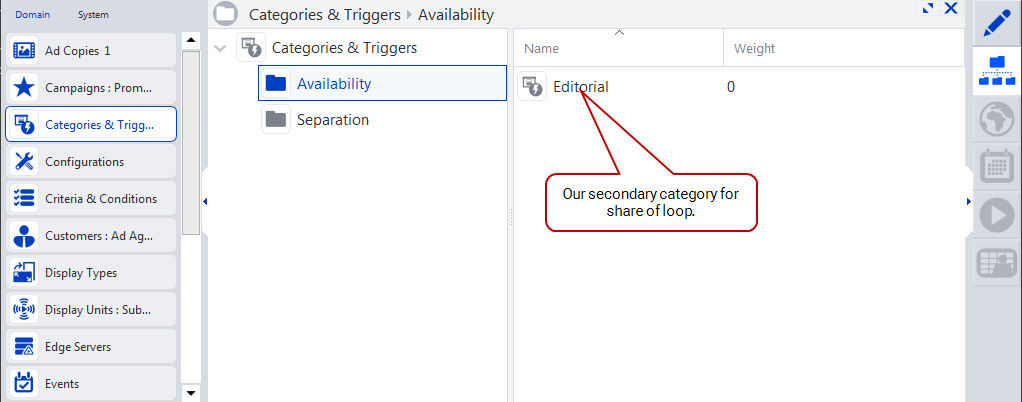Select the Separation folder
Viewport: 1022px width, 402px height.
332,120
